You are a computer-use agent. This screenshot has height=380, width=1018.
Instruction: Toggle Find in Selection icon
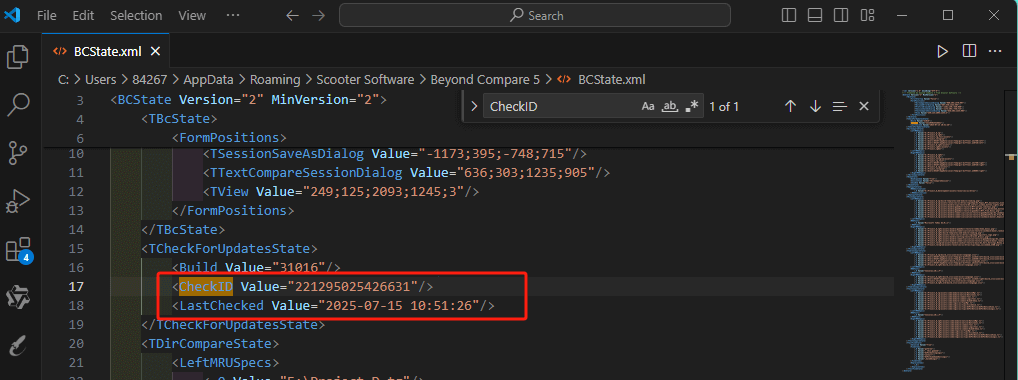tap(840, 107)
